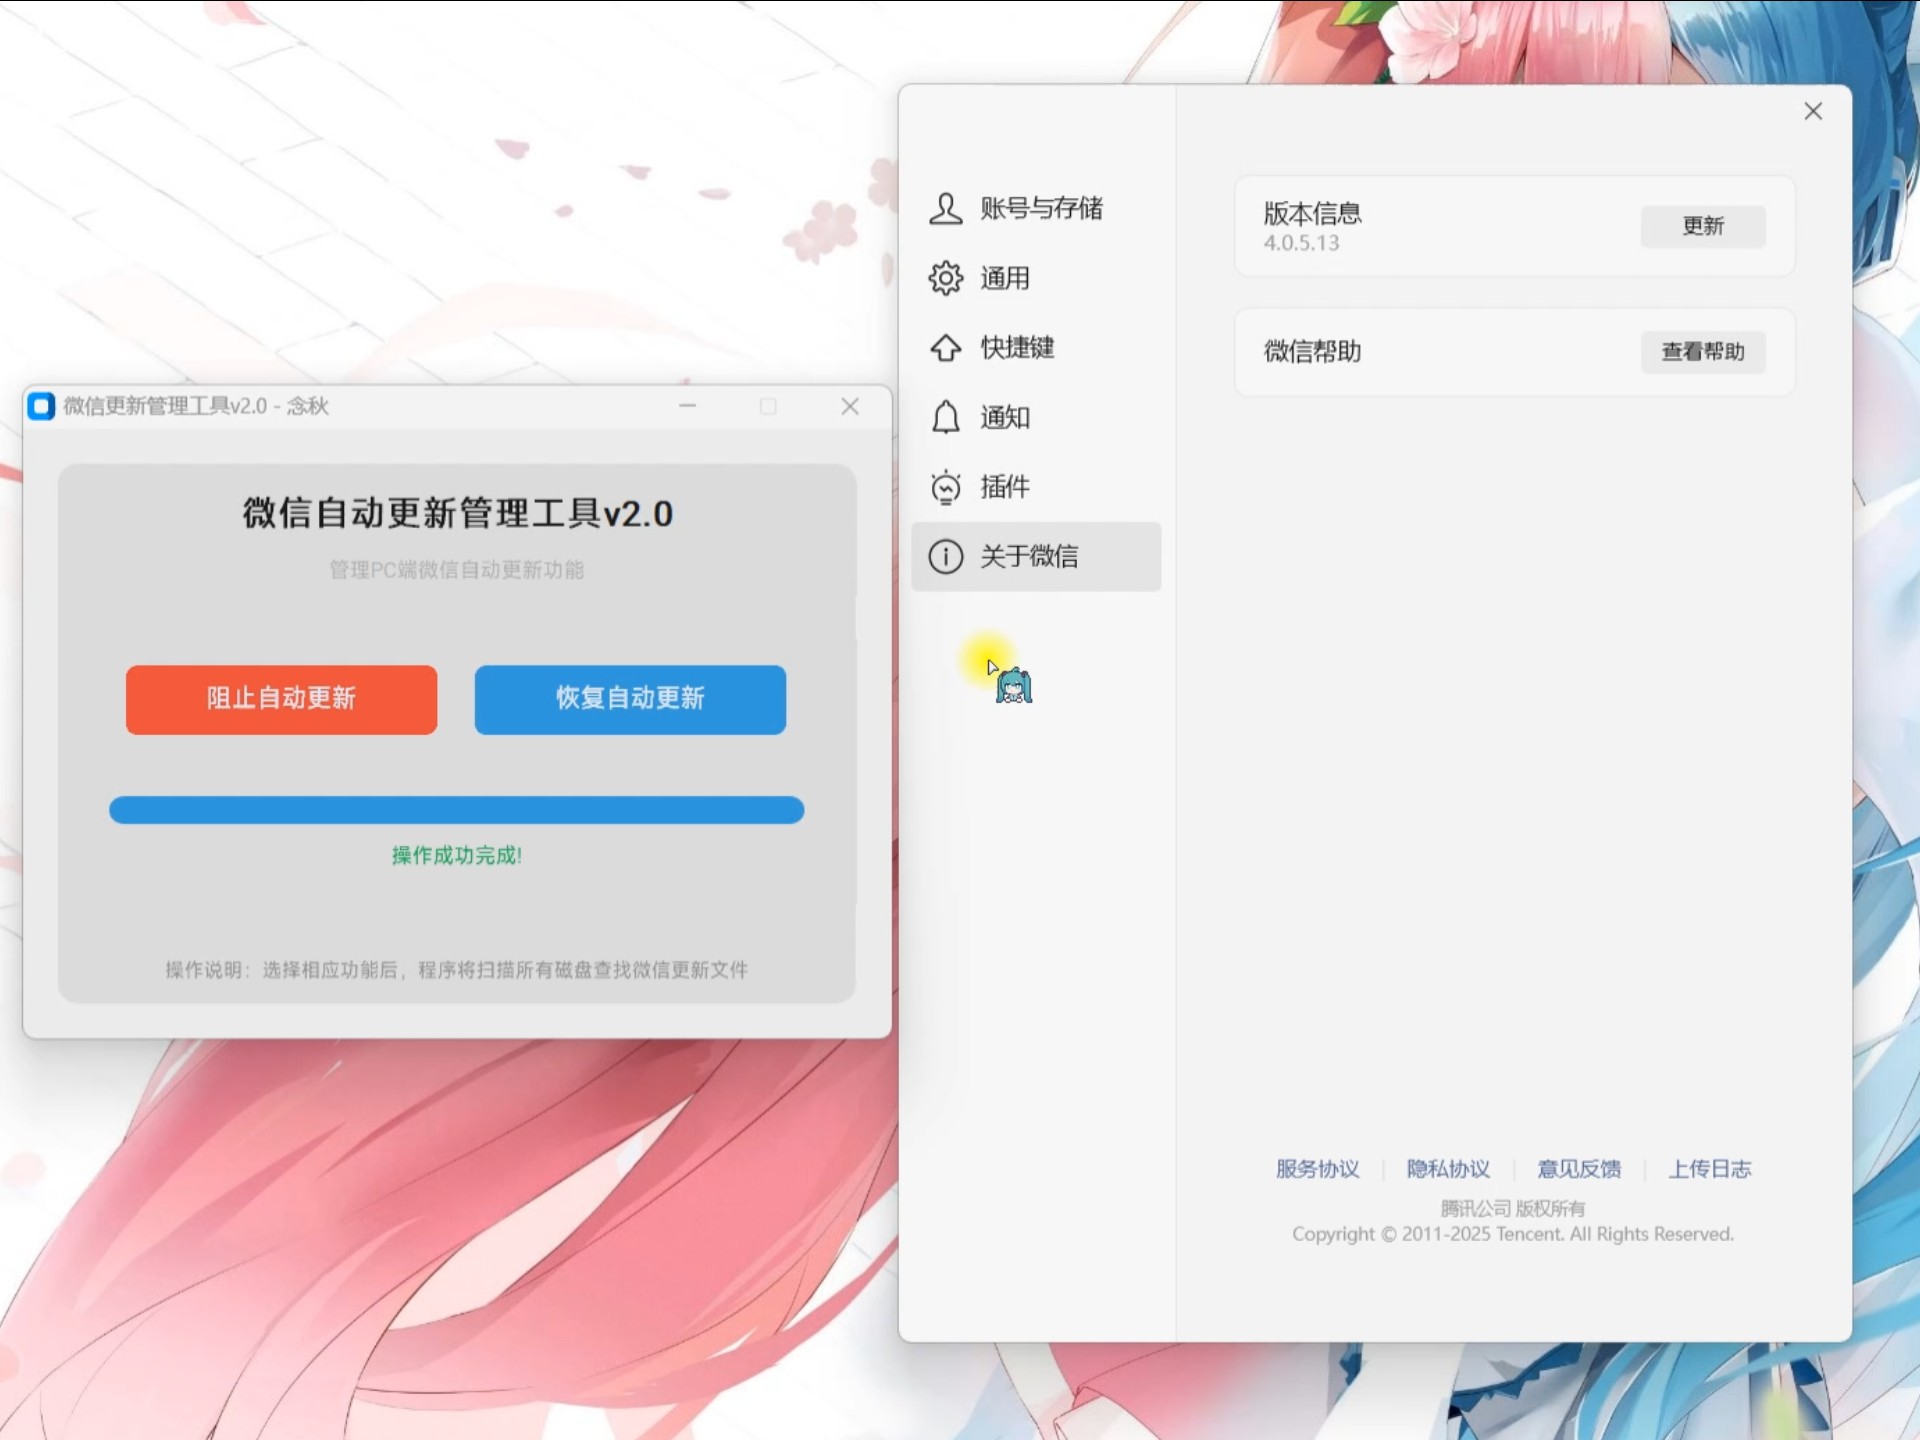Open the 服务协议 link

(x=1317, y=1169)
